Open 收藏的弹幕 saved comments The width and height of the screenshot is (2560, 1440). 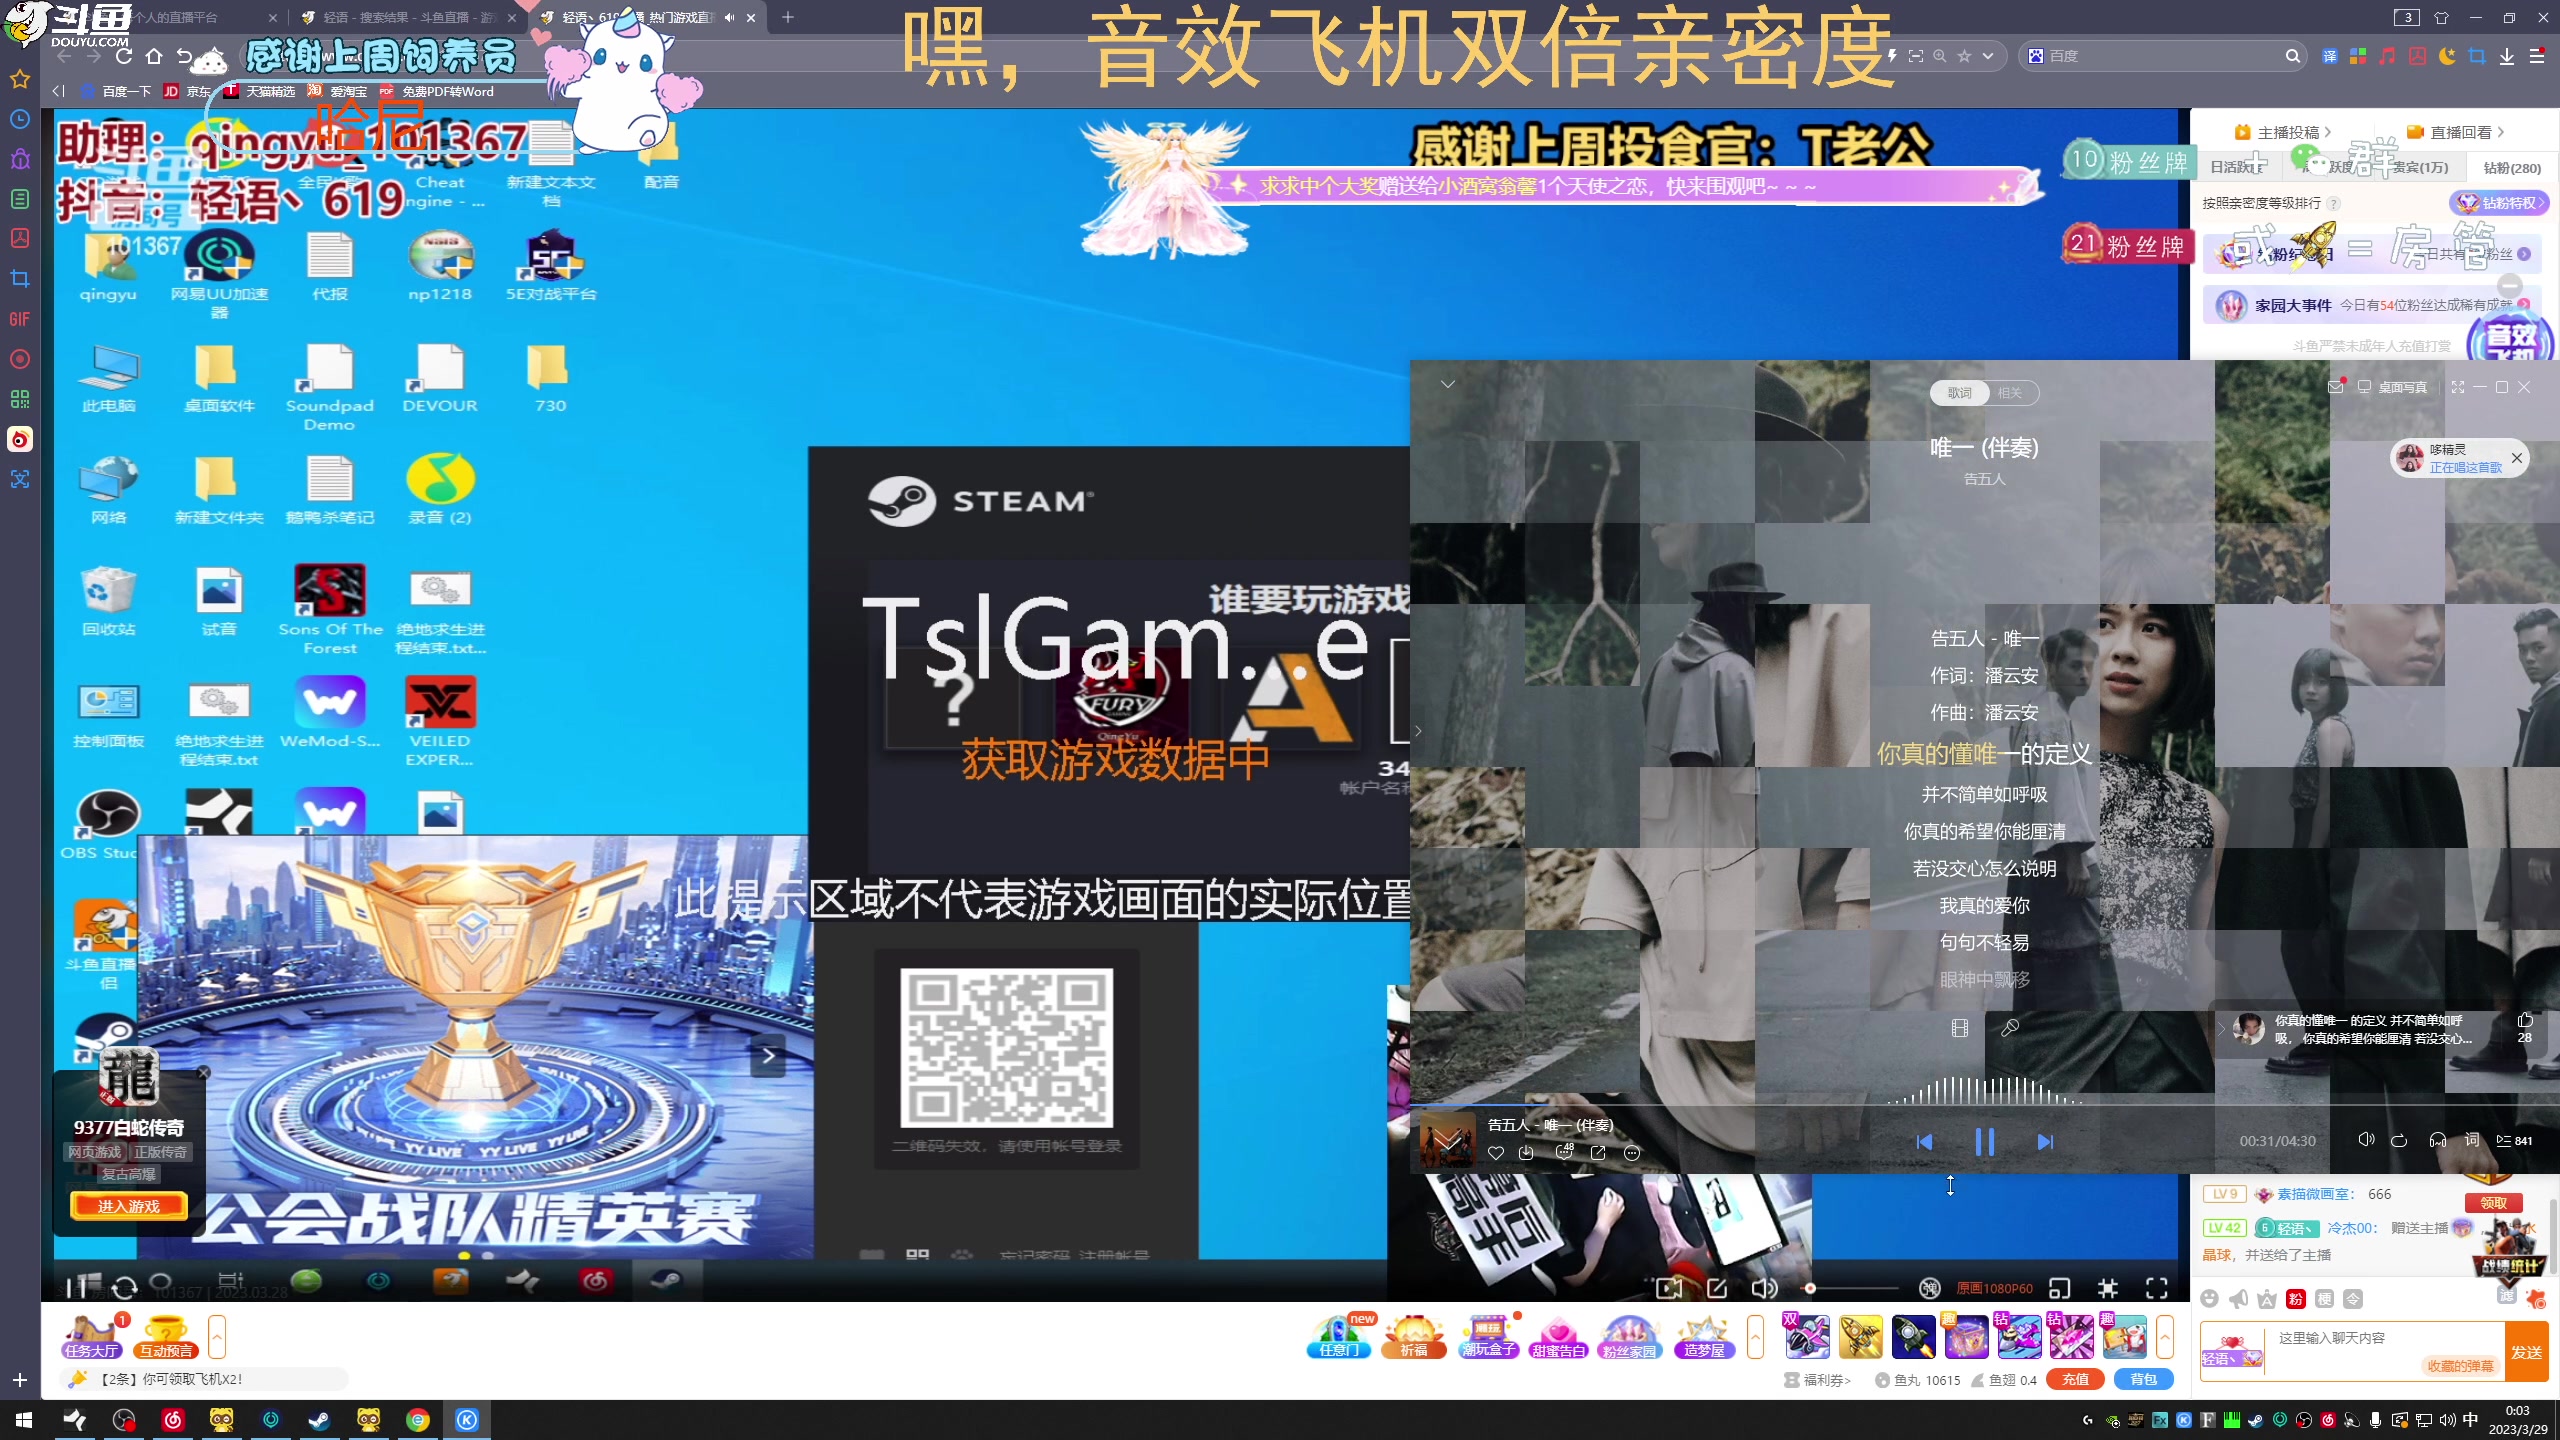click(2461, 1366)
